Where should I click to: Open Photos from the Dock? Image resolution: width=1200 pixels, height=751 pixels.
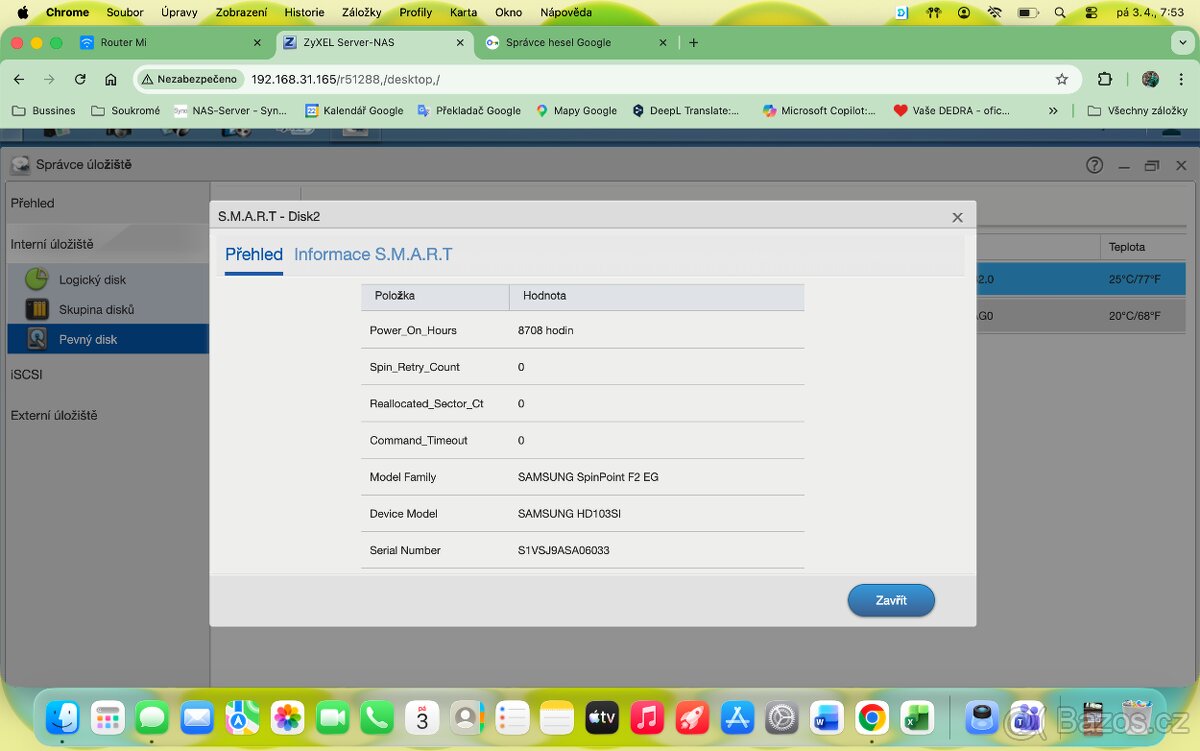click(287, 717)
